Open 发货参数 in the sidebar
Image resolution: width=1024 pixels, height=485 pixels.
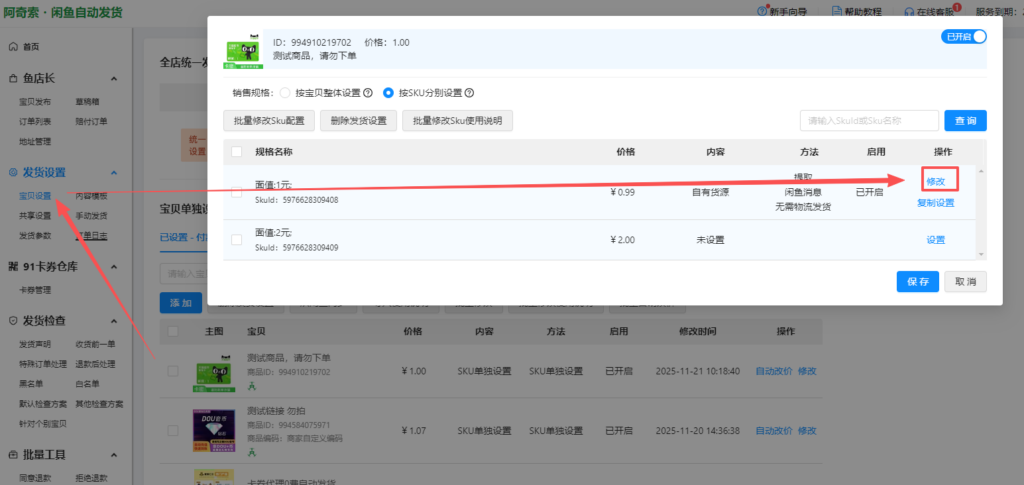click(35, 235)
